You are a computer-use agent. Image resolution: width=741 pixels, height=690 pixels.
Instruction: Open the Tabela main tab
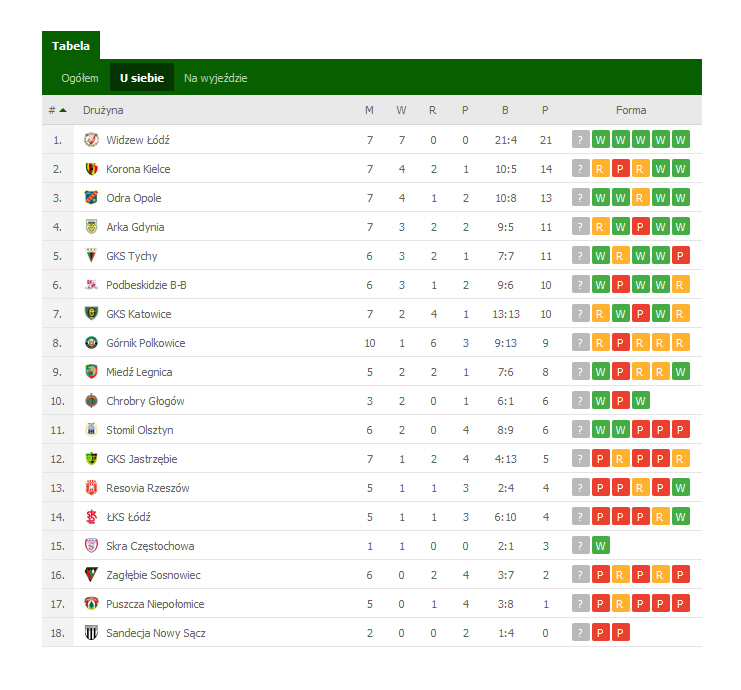coord(71,46)
